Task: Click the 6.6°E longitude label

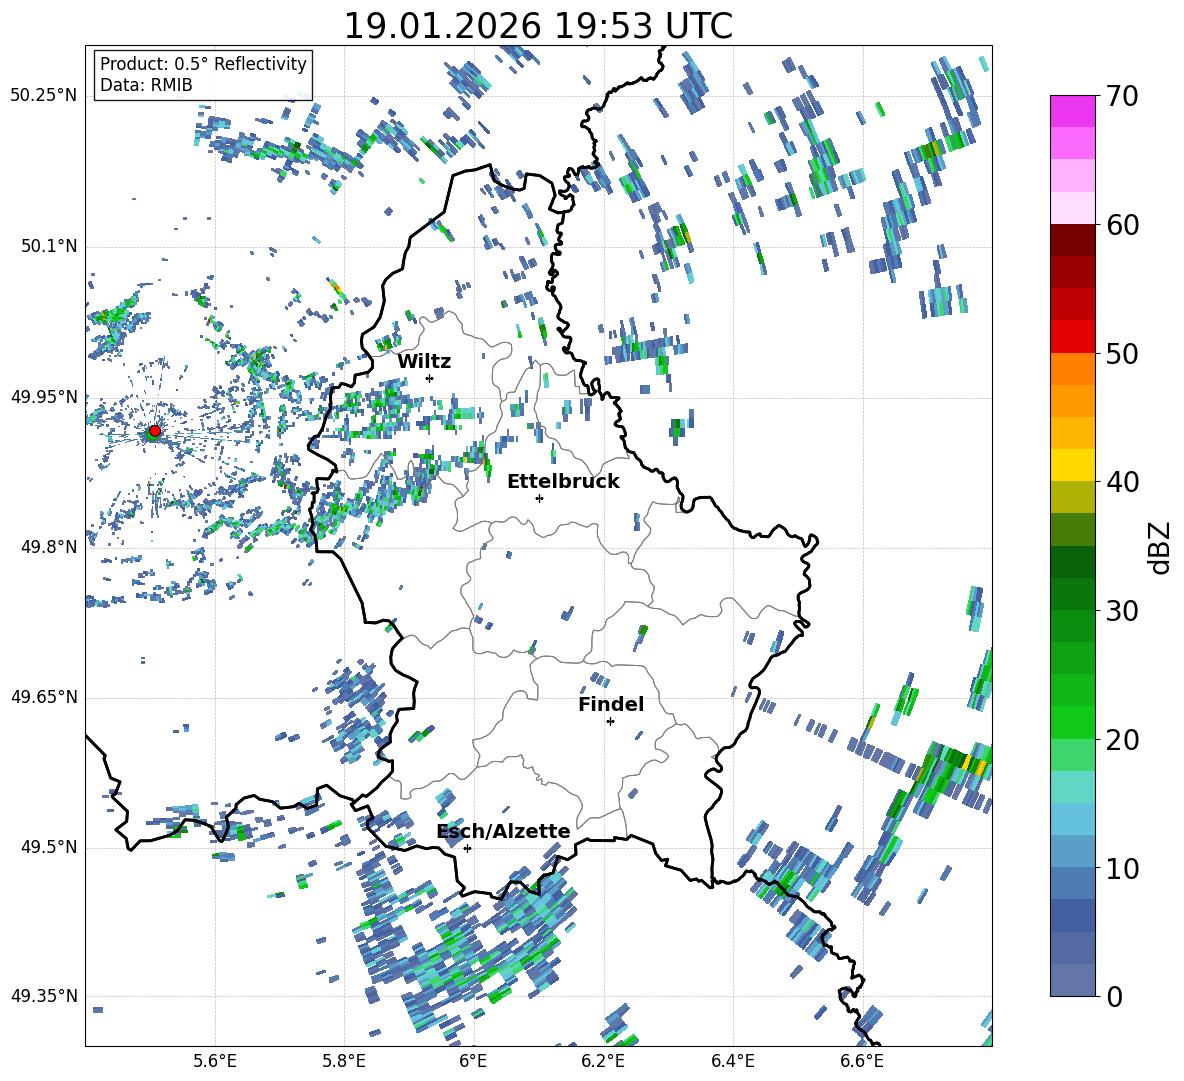Action: [x=862, y=1061]
